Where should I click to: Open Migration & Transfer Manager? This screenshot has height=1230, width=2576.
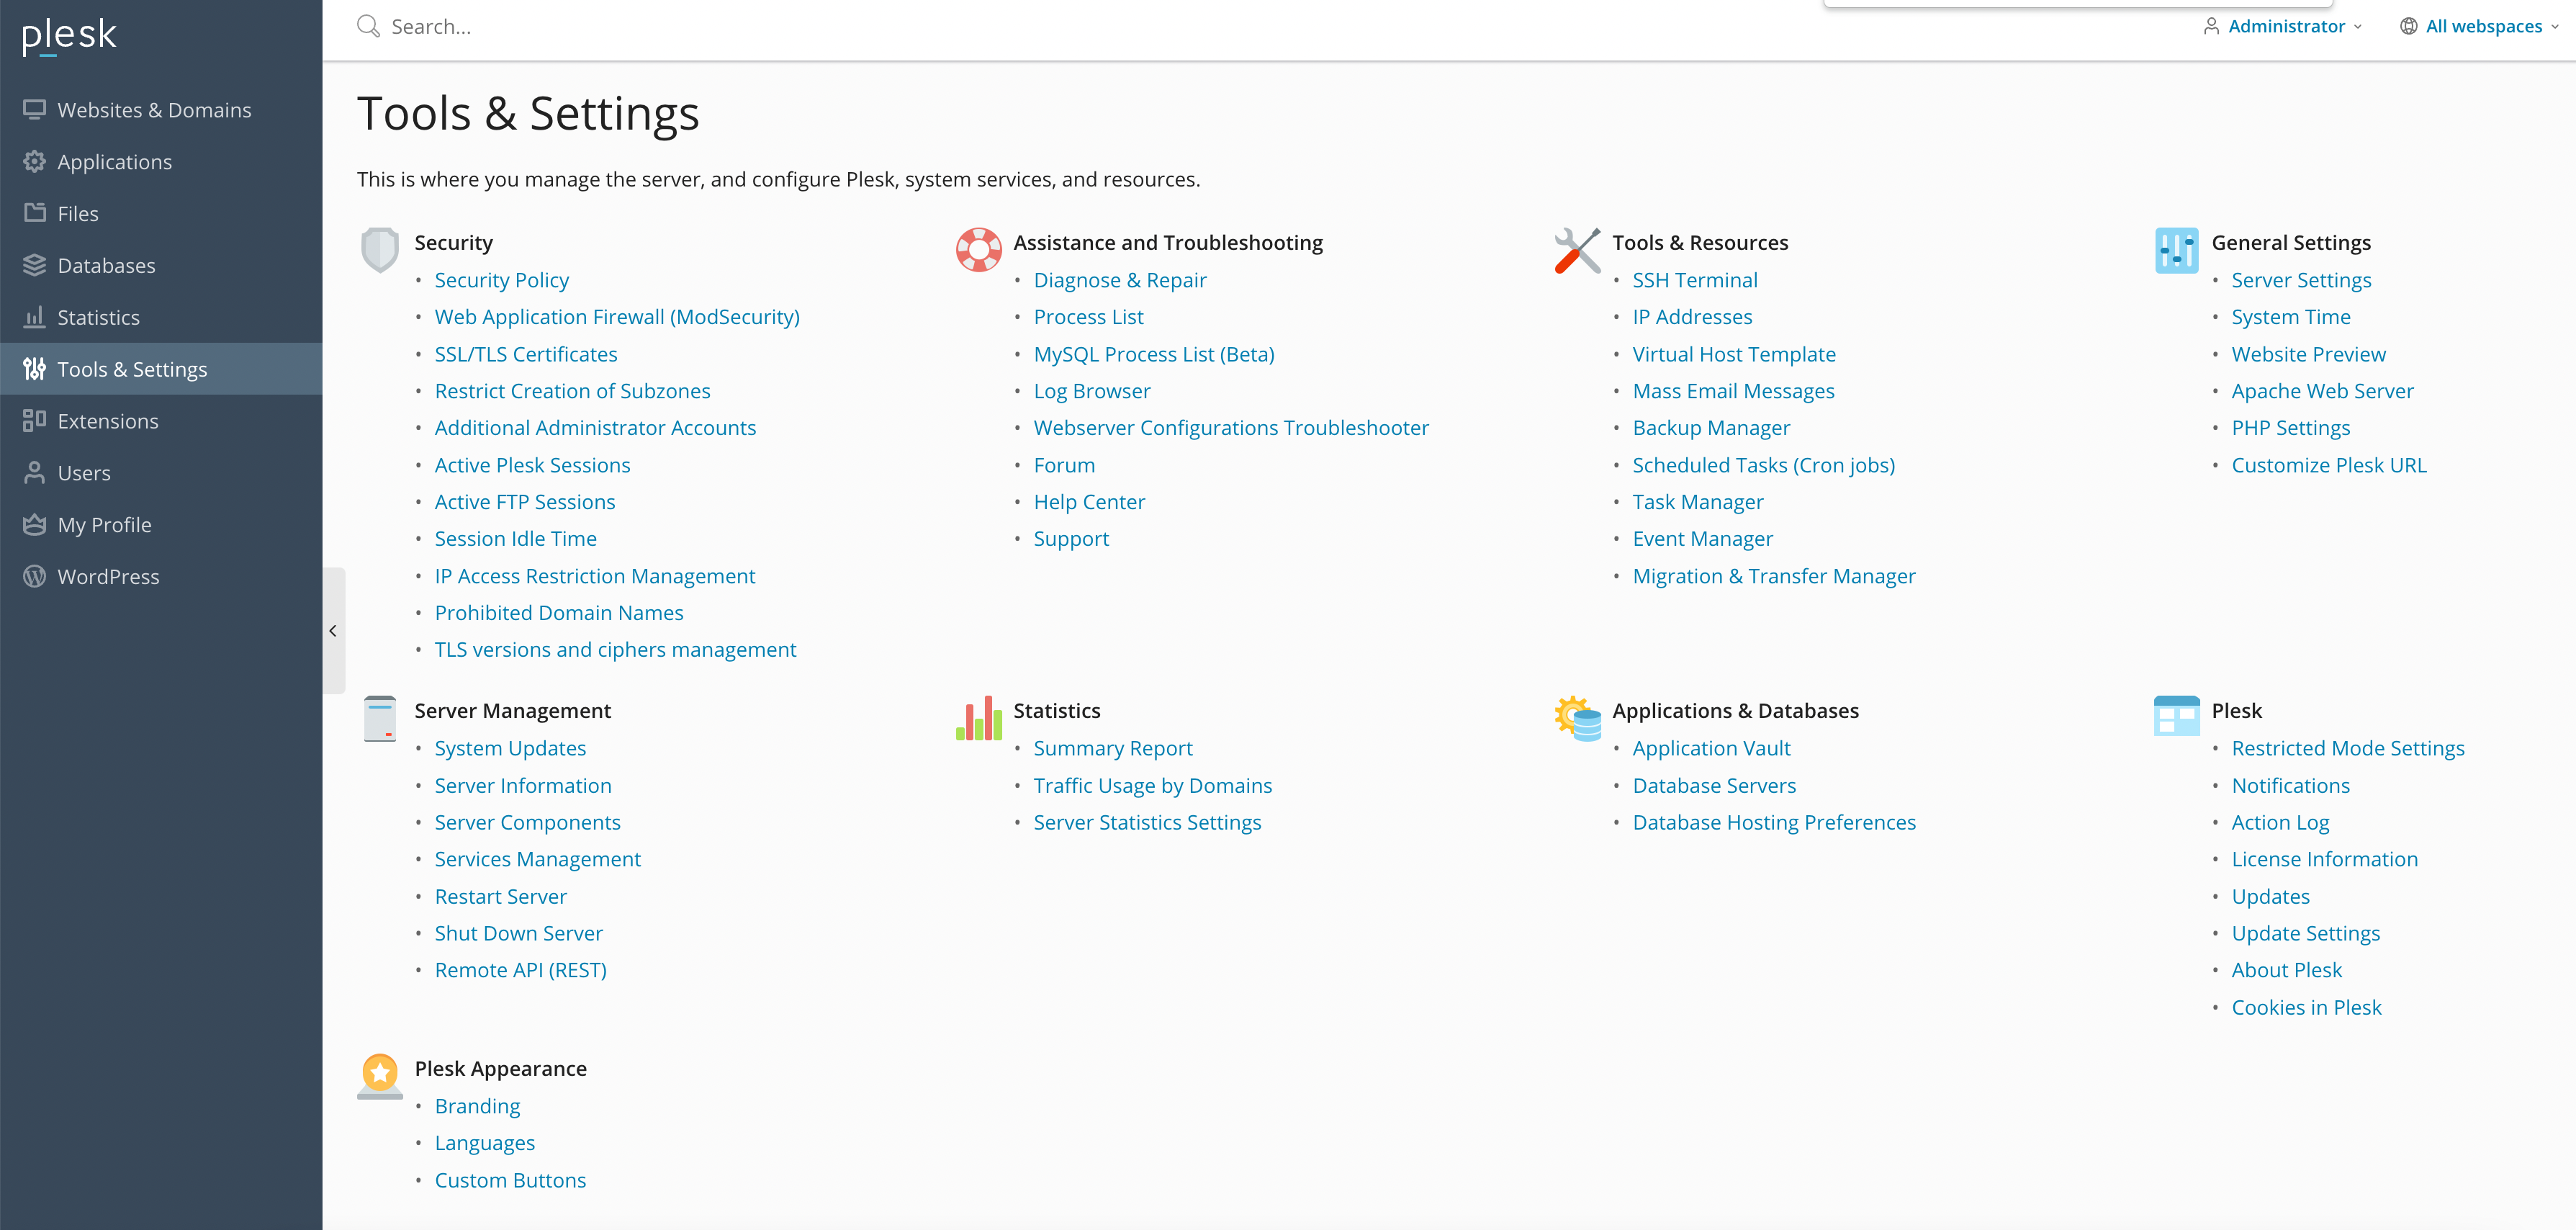(x=1774, y=576)
